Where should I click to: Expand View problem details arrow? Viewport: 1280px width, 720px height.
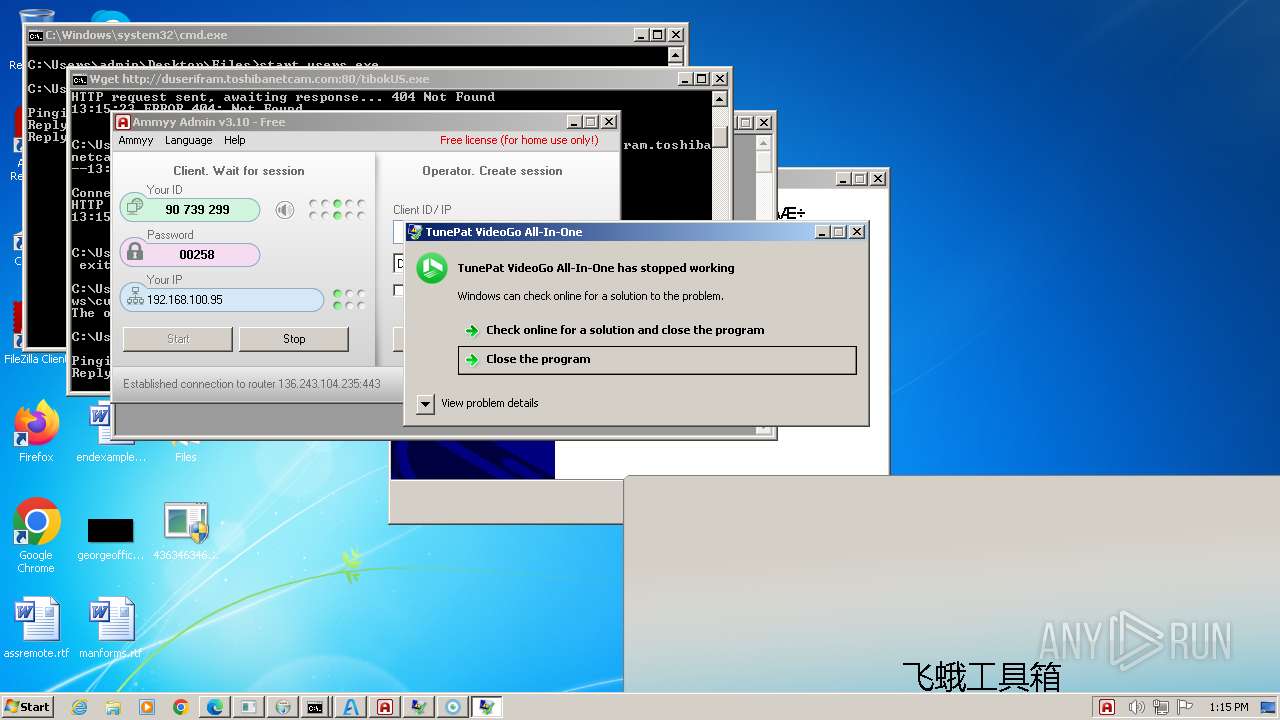[426, 404]
